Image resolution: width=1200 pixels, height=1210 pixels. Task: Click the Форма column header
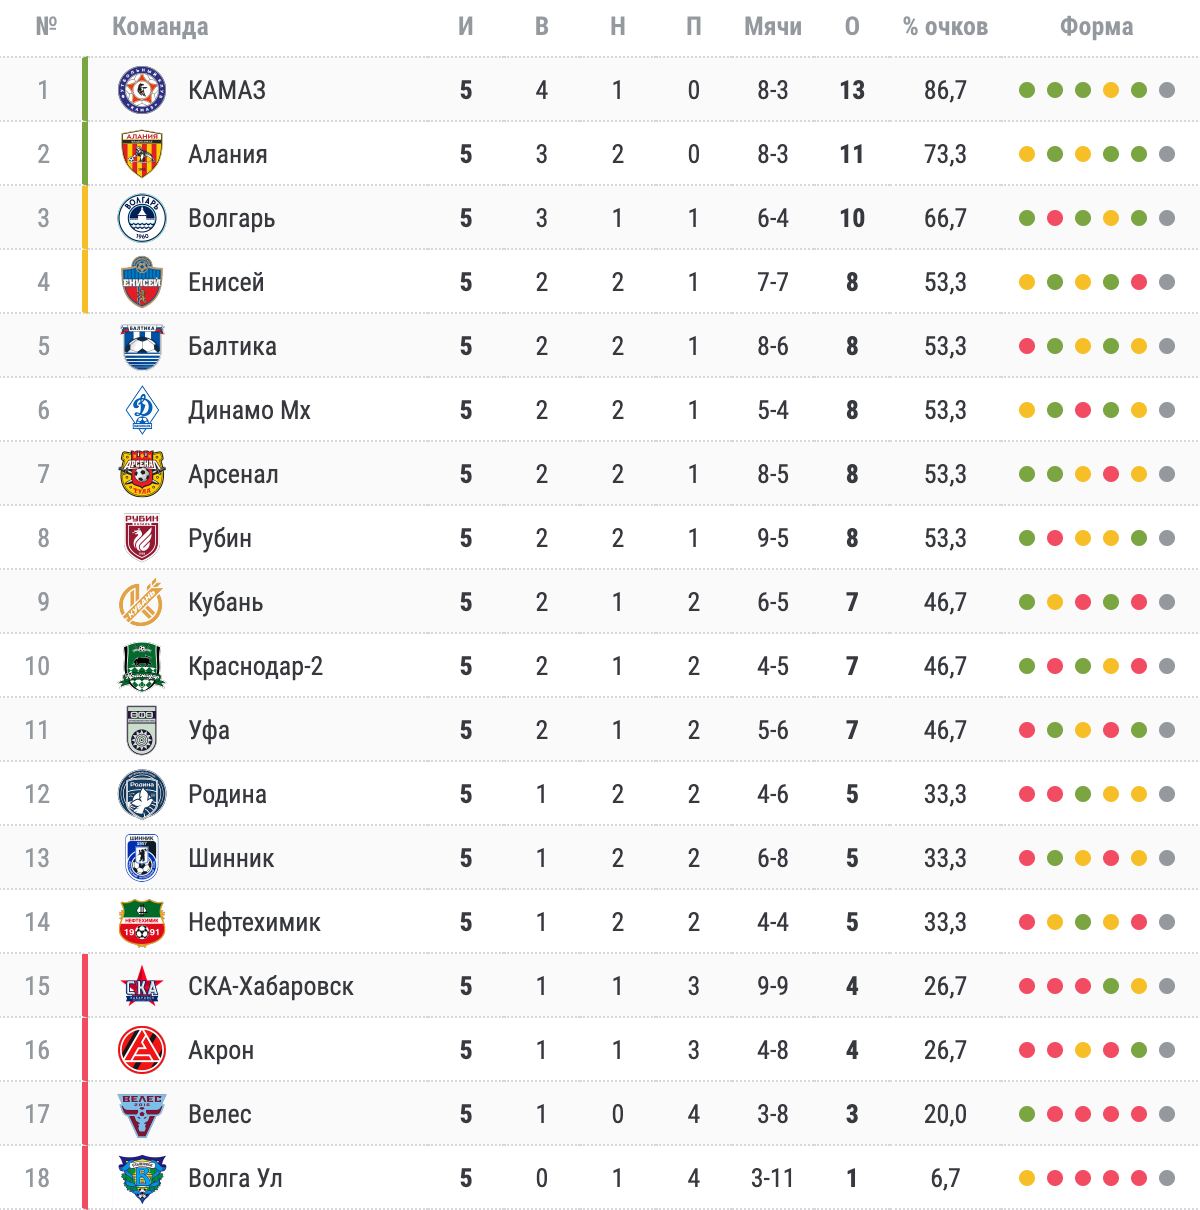tap(1096, 27)
